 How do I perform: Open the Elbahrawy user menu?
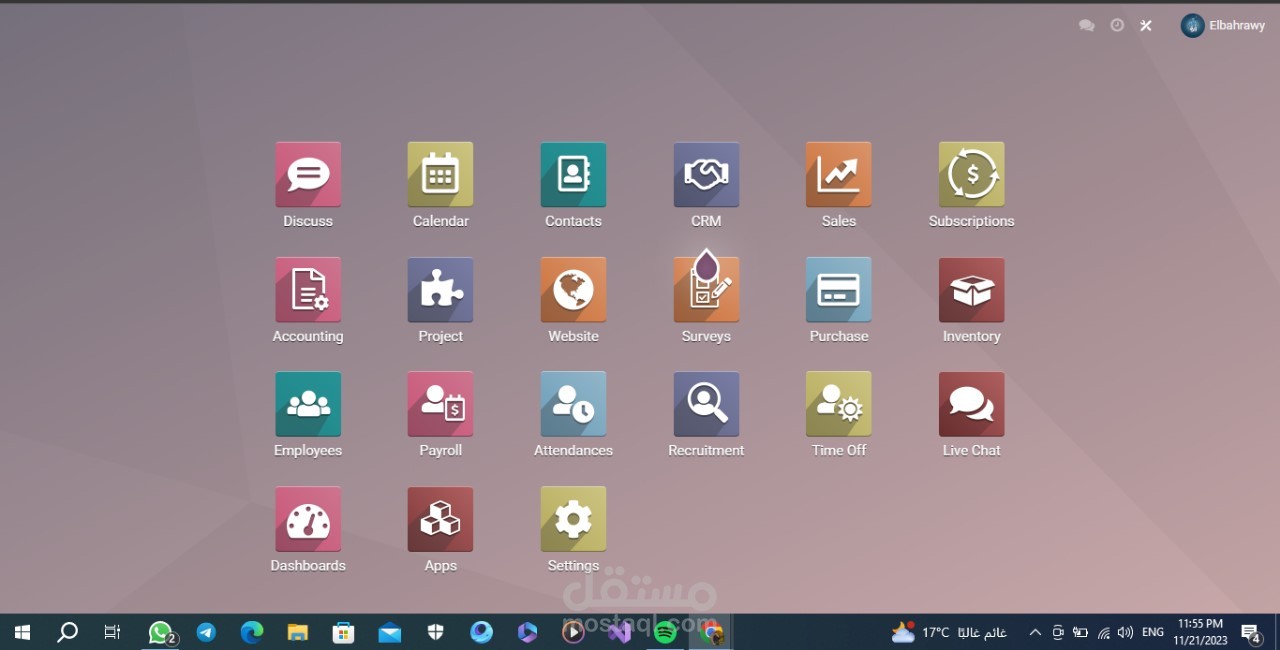coord(1223,26)
